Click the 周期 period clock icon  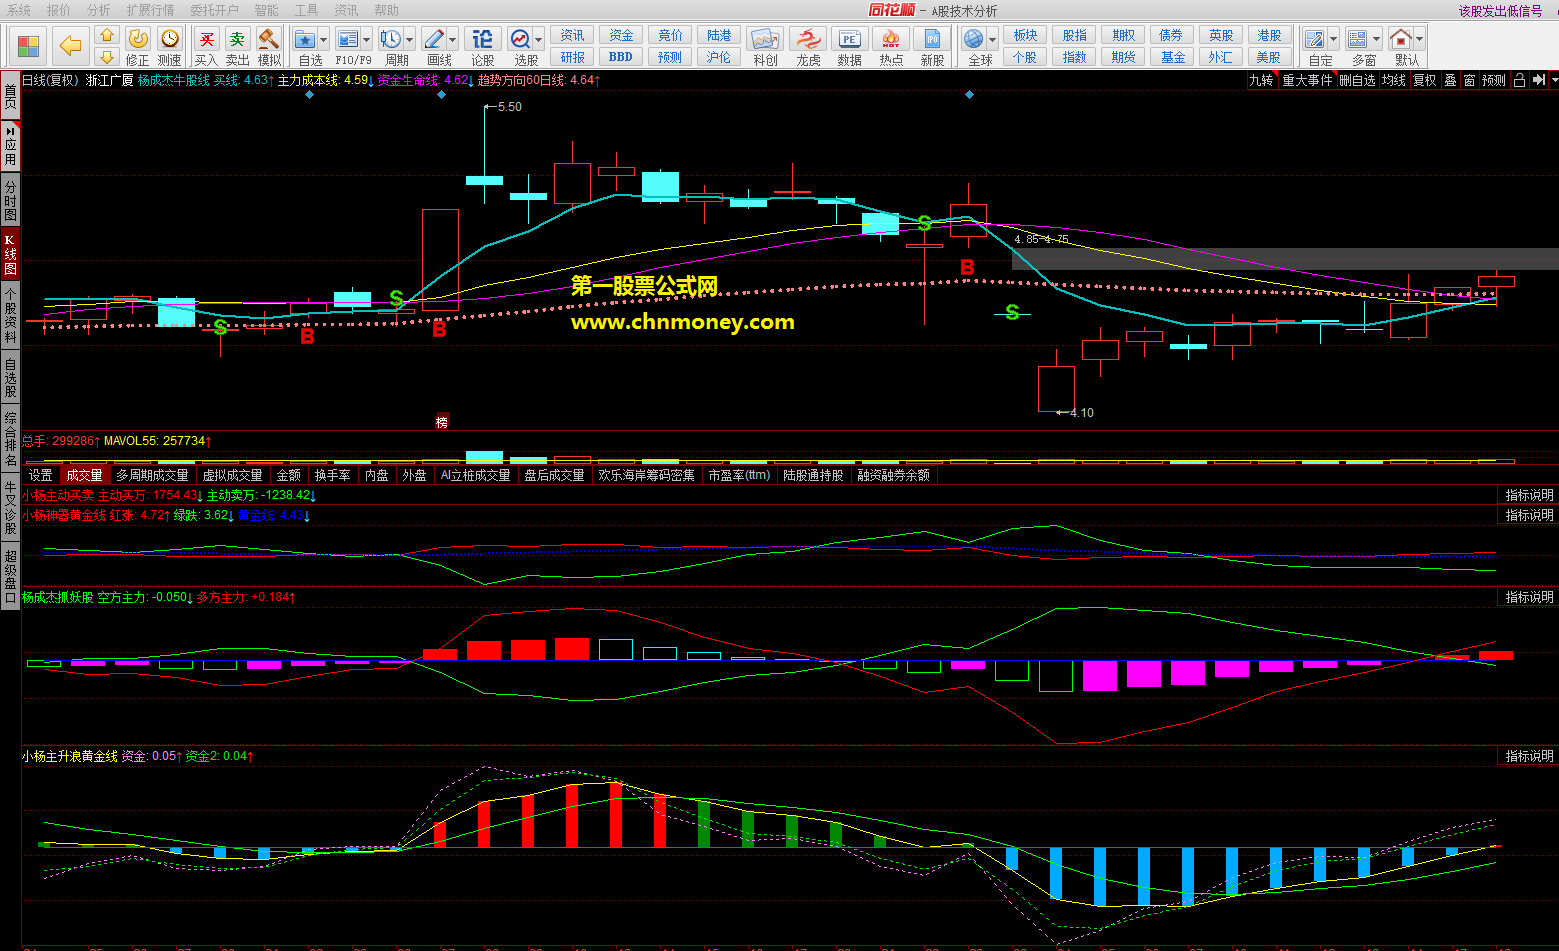(391, 39)
